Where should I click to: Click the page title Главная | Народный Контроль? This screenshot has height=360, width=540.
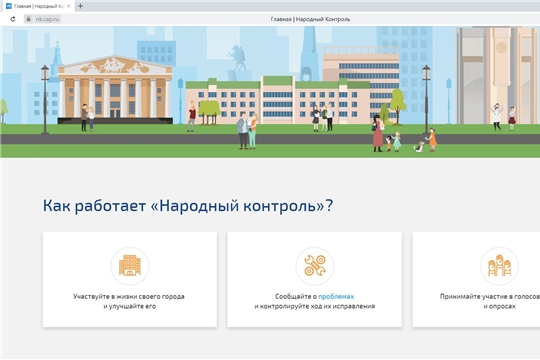tap(310, 19)
